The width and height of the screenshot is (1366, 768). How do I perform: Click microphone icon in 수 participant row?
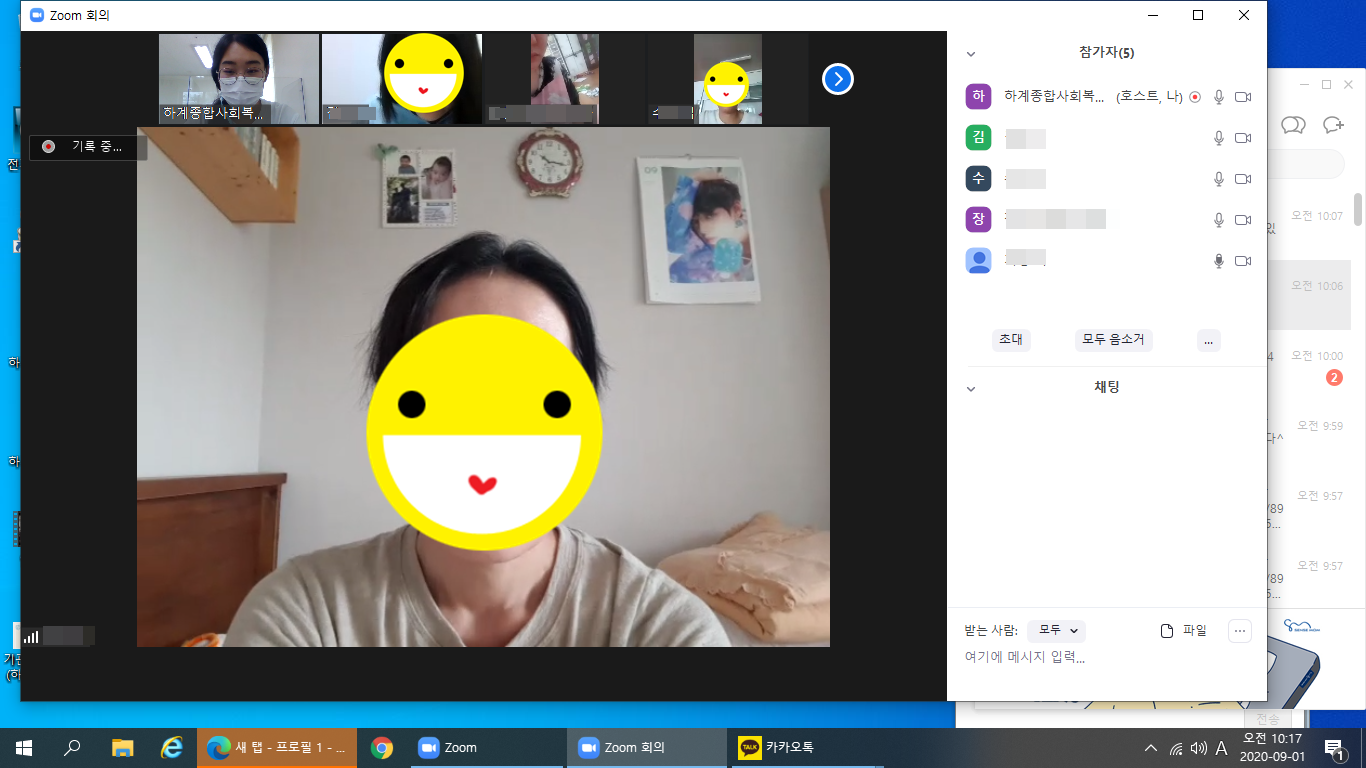1218,179
